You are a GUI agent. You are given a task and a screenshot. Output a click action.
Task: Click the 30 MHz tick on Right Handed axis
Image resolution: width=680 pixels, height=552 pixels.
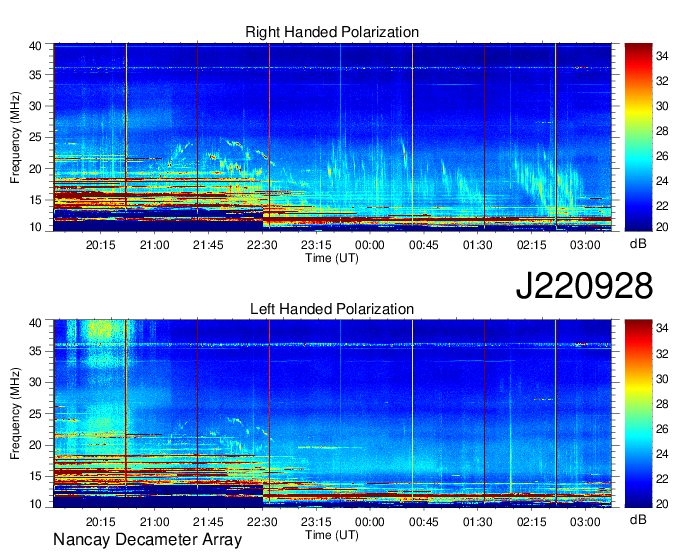pos(35,106)
